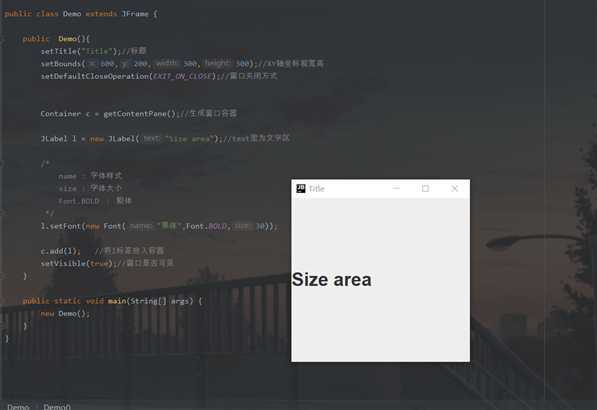This screenshot has width=597, height=410.
Task: Click Font.BOLD constant in setFont line
Action: tap(206, 226)
